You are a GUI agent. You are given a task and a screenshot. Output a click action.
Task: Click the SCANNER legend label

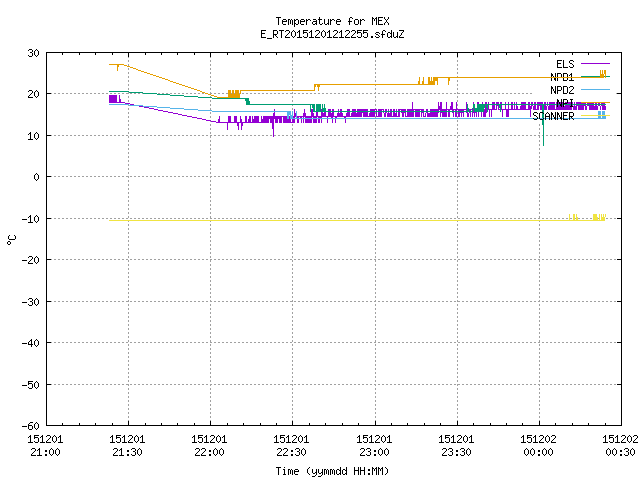point(553,116)
